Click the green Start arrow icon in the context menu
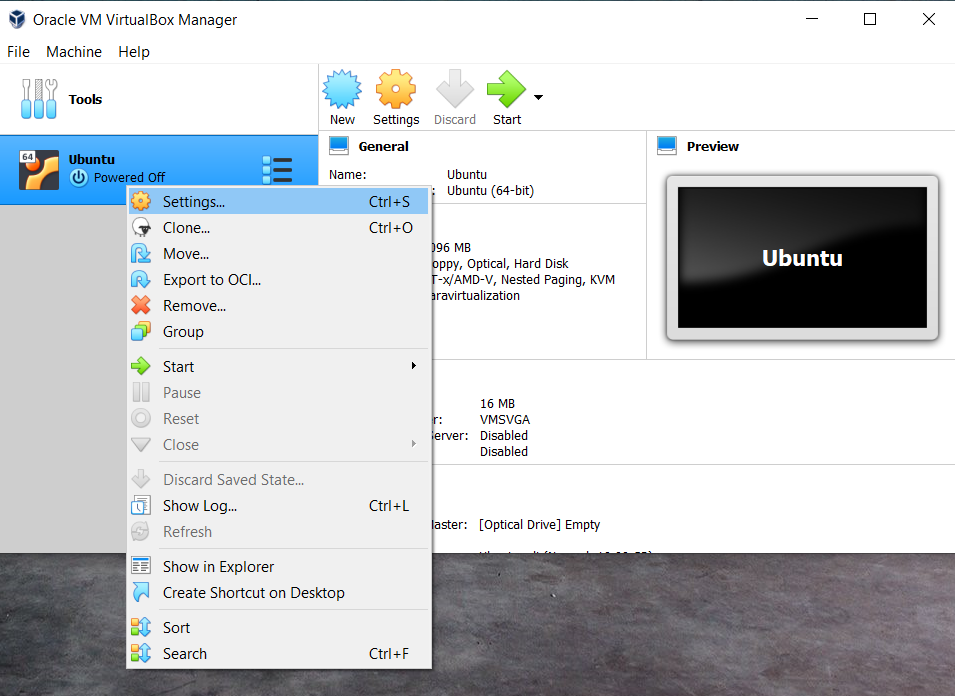This screenshot has width=955, height=696. click(x=141, y=366)
